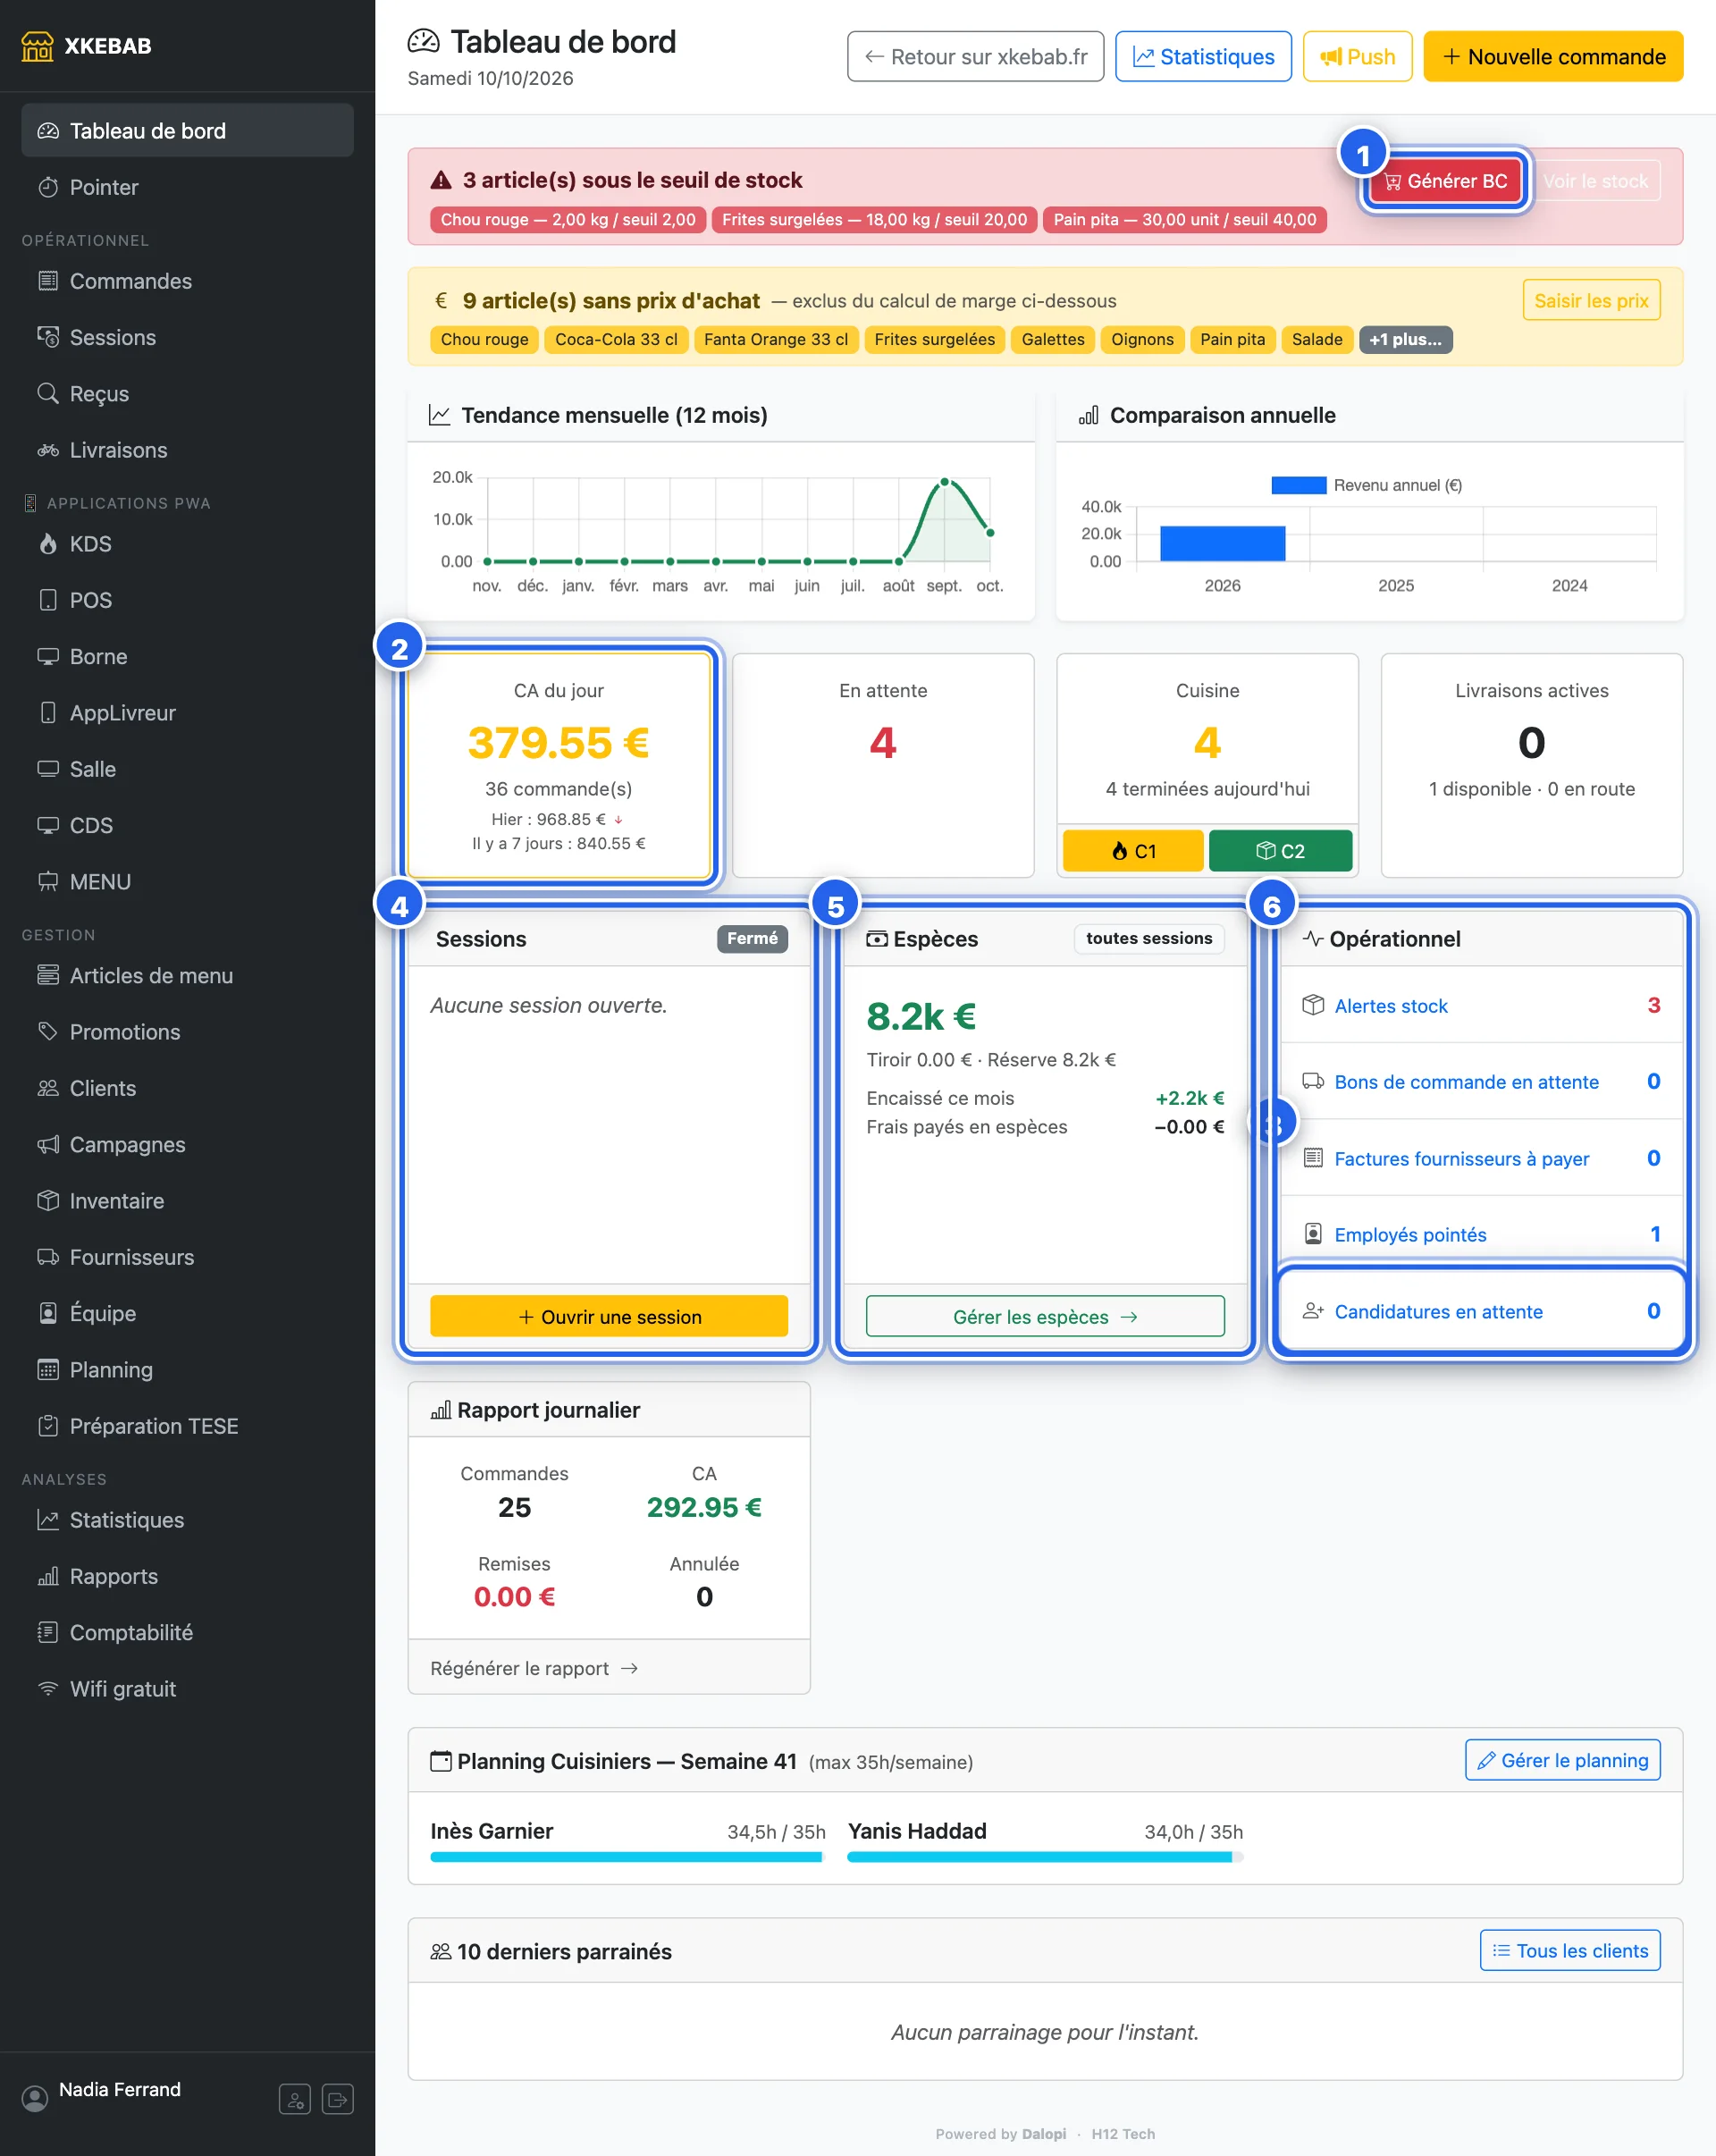This screenshot has width=1716, height=2156.
Task: Go to Livraisons in sidebar
Action: pyautogui.click(x=187, y=450)
